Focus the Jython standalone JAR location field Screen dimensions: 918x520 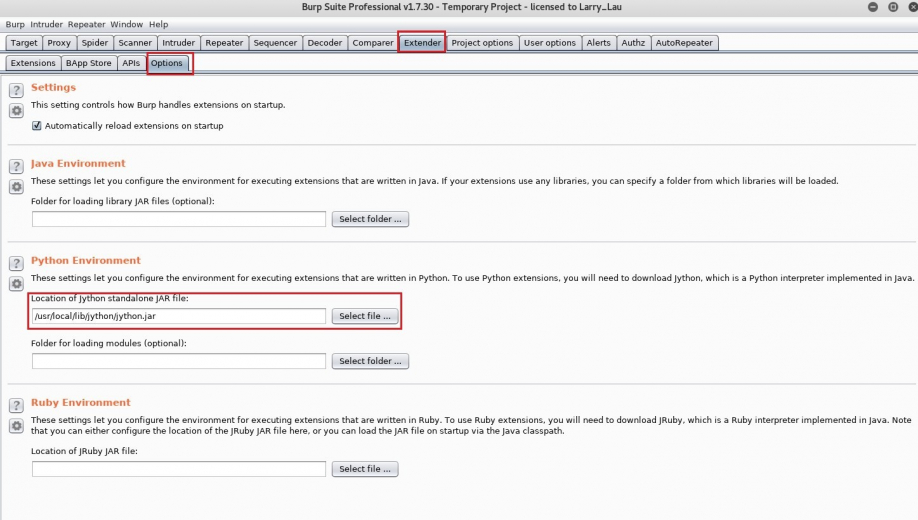pyautogui.click(x=179, y=316)
